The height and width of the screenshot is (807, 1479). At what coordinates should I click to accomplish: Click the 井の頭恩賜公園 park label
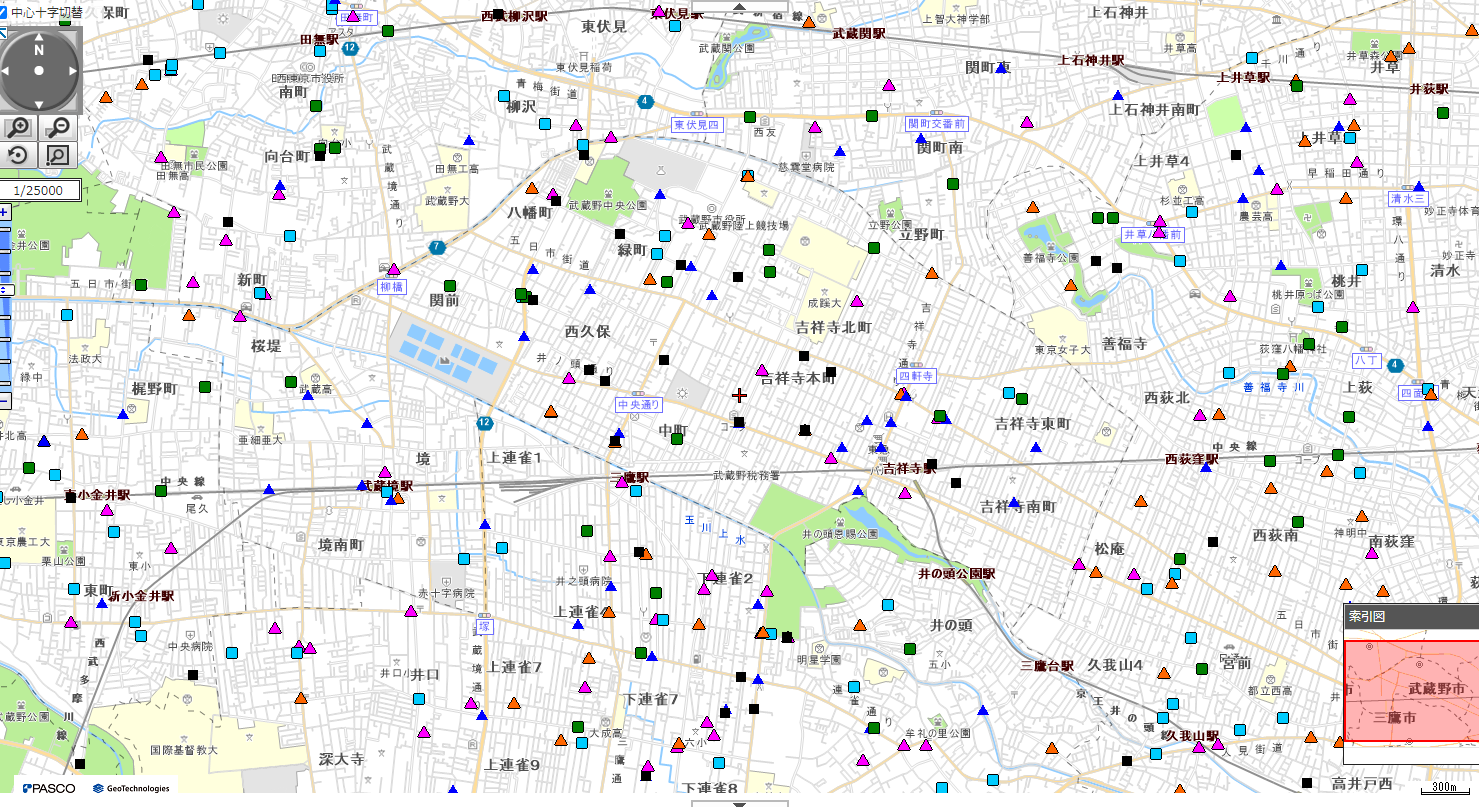pos(839,534)
